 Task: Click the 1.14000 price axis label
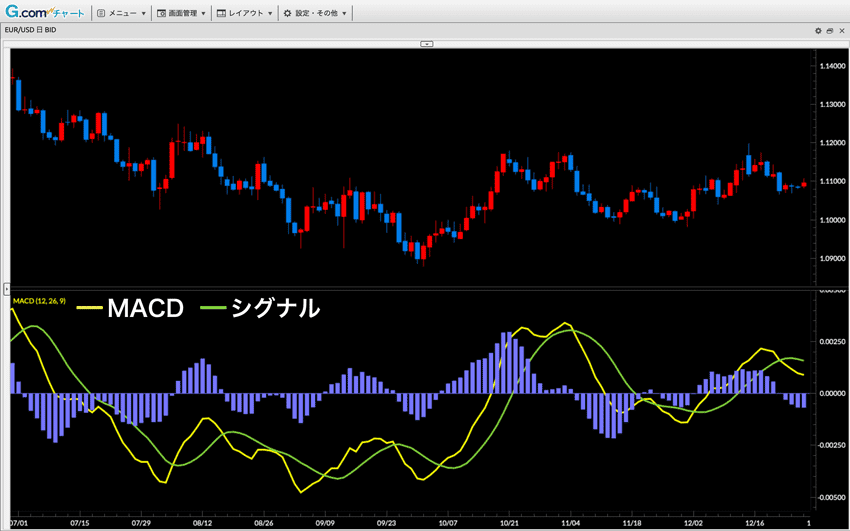click(829, 66)
